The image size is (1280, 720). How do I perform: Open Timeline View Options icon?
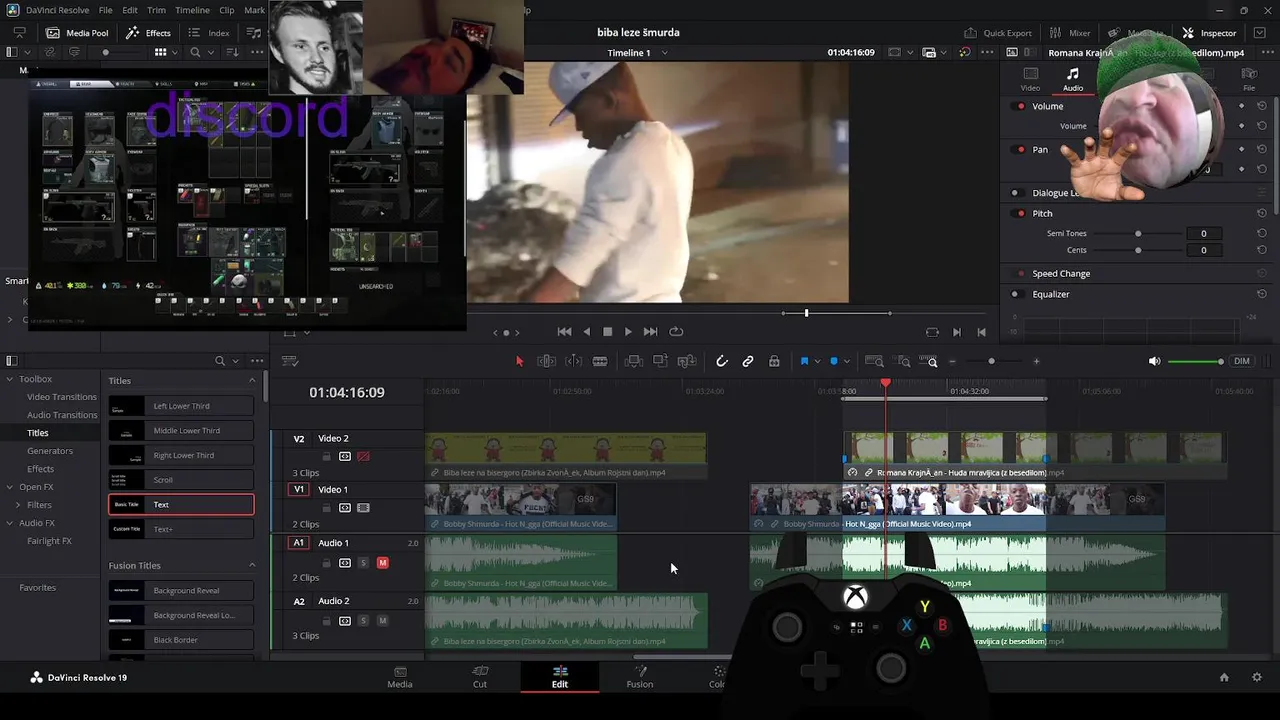coord(291,361)
